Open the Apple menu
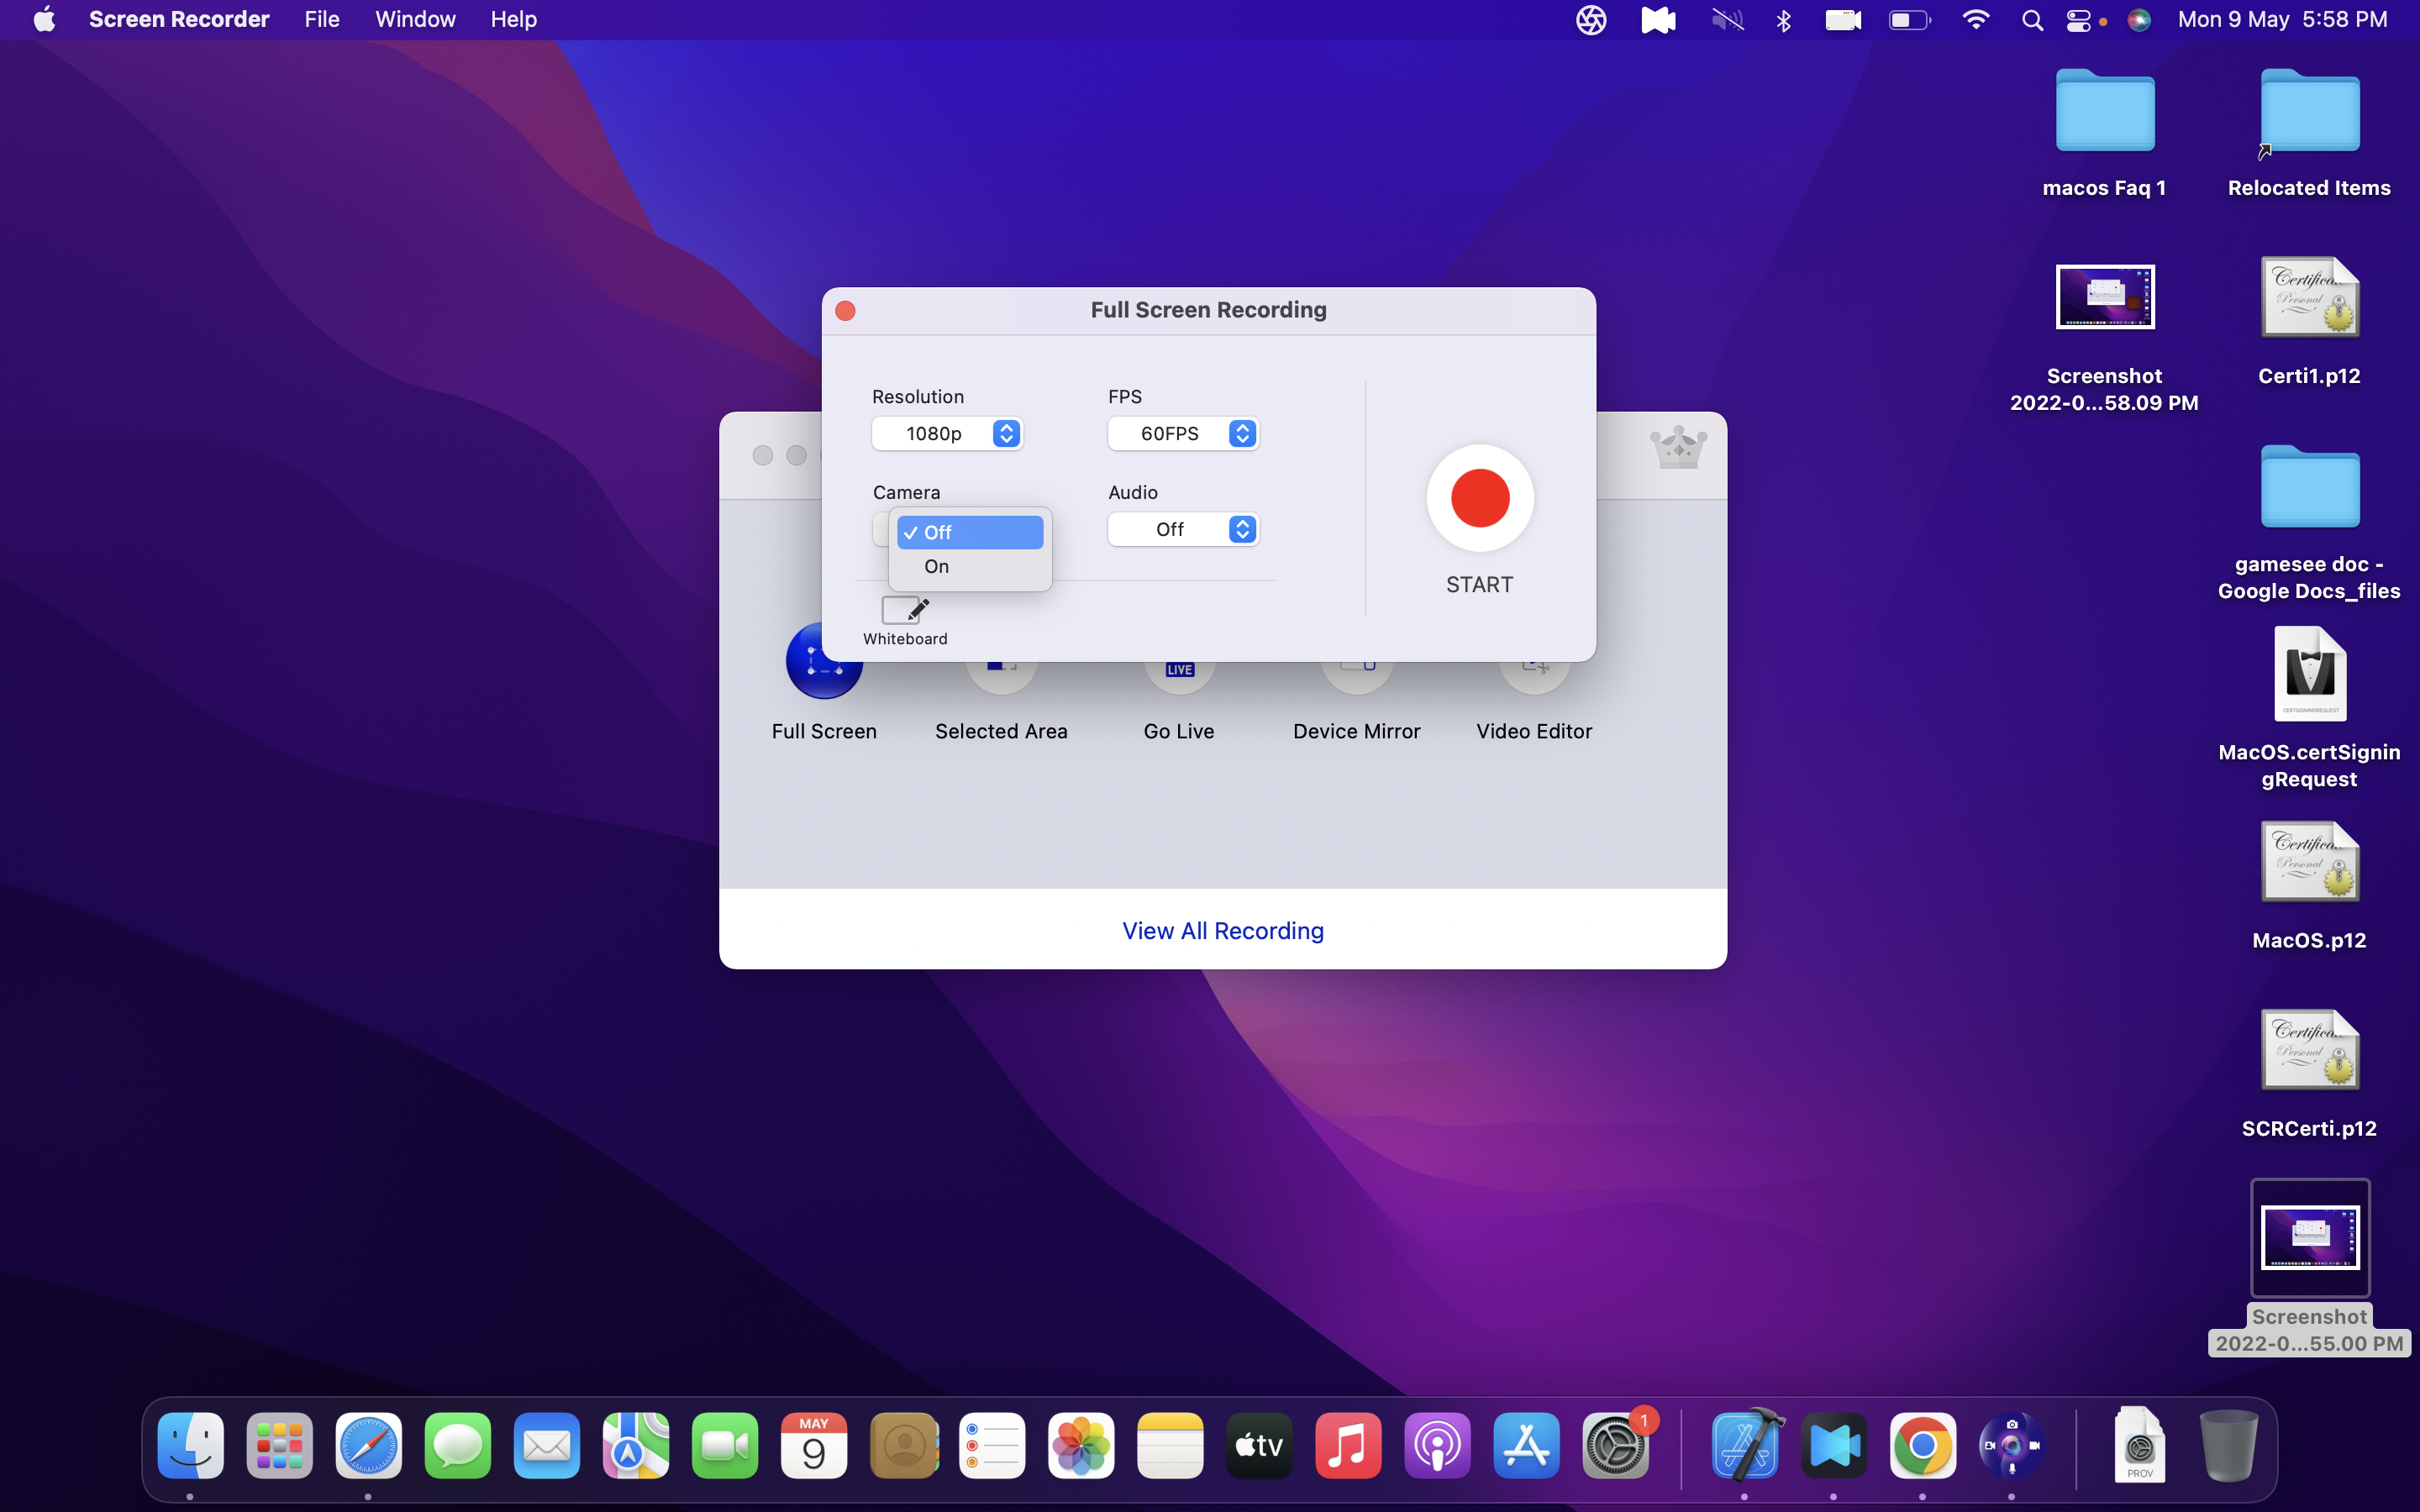Screen dimensions: 2420x1512 pyautogui.click(x=44, y=19)
